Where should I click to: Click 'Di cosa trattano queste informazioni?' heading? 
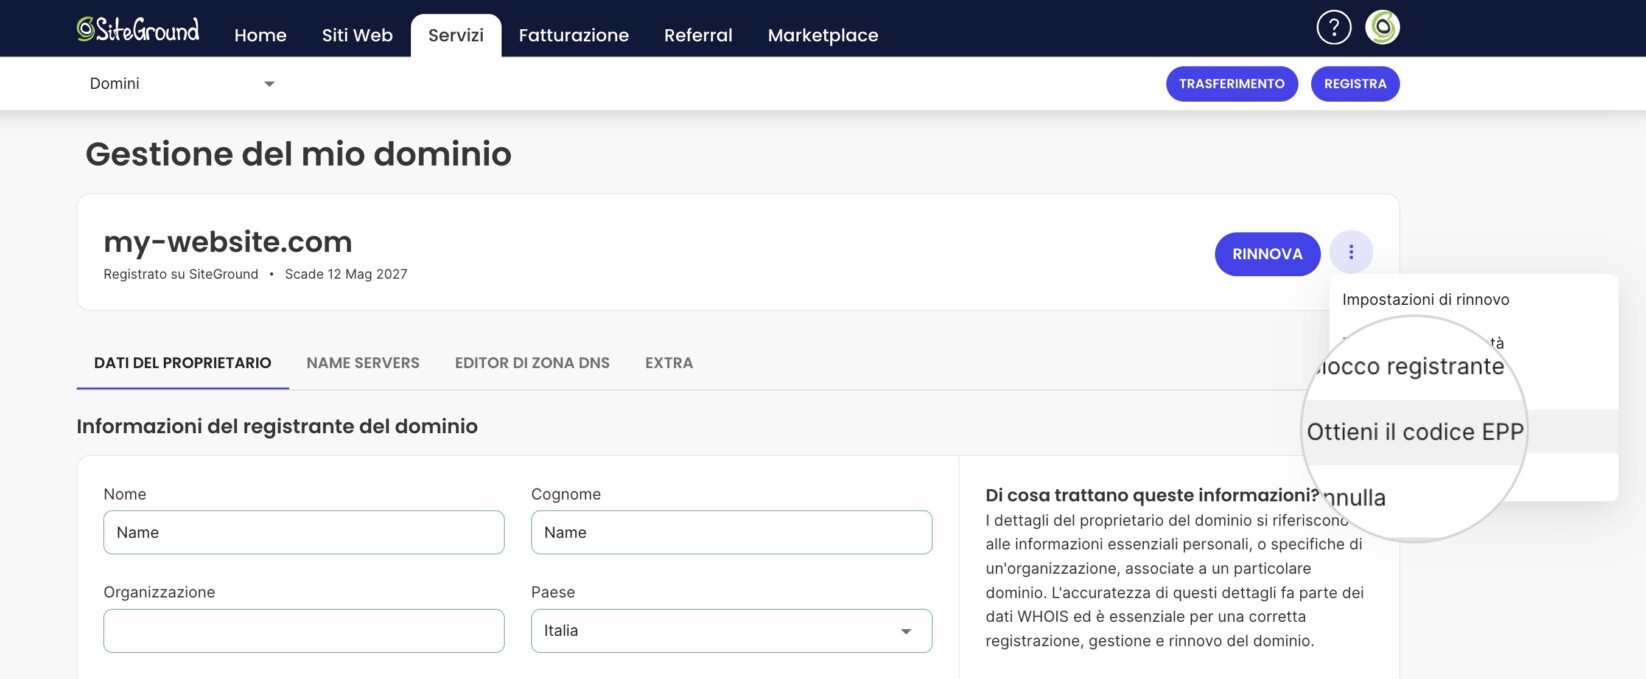pos(1152,495)
